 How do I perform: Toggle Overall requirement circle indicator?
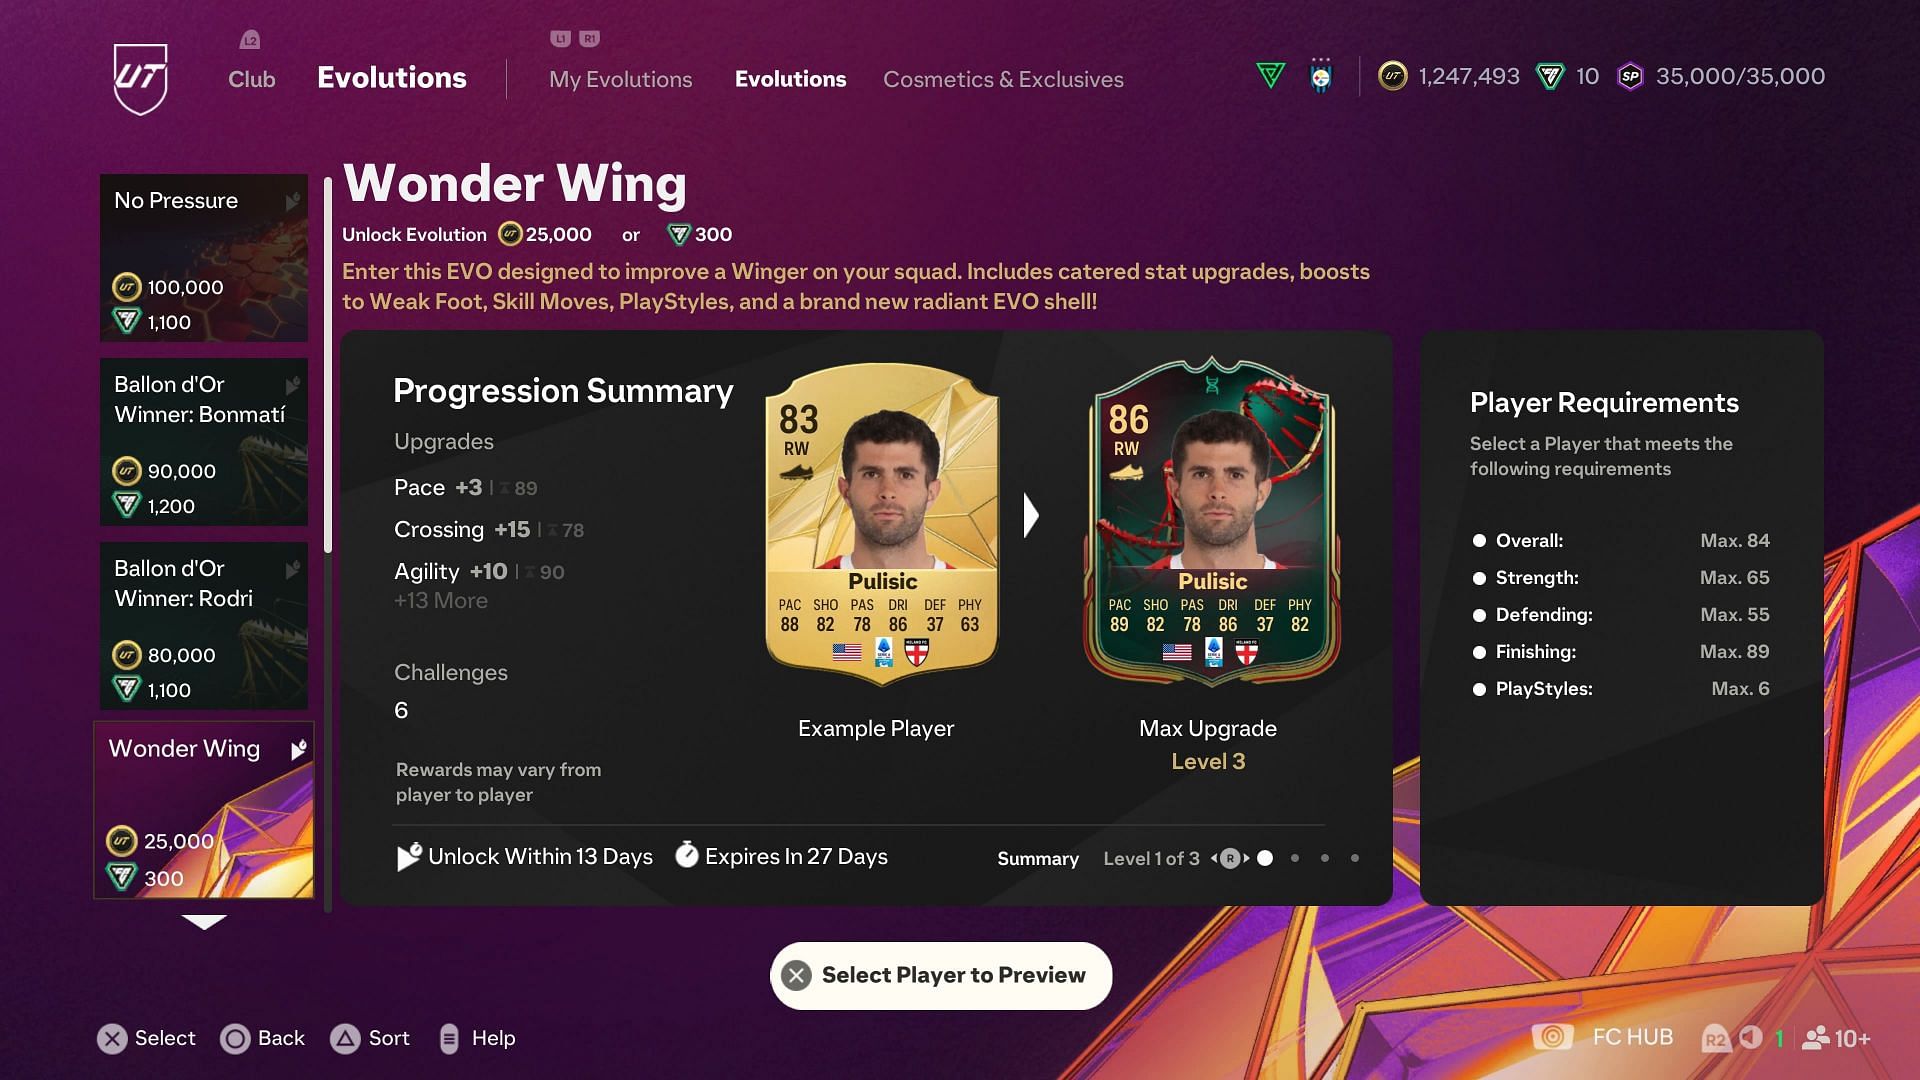1477,541
